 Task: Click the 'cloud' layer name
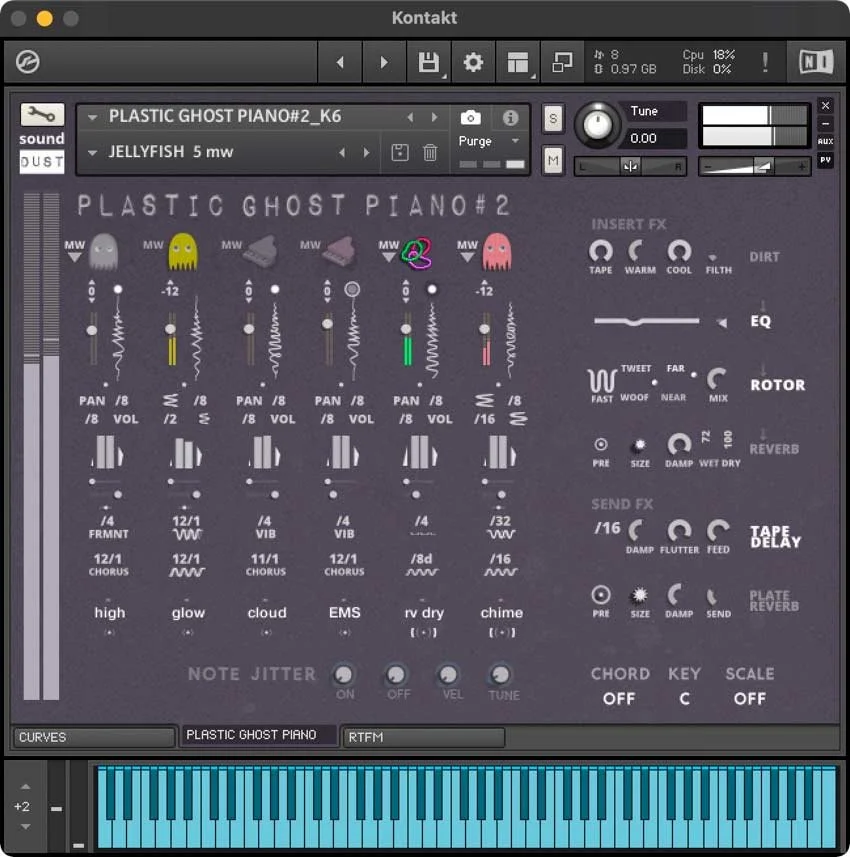click(x=267, y=613)
